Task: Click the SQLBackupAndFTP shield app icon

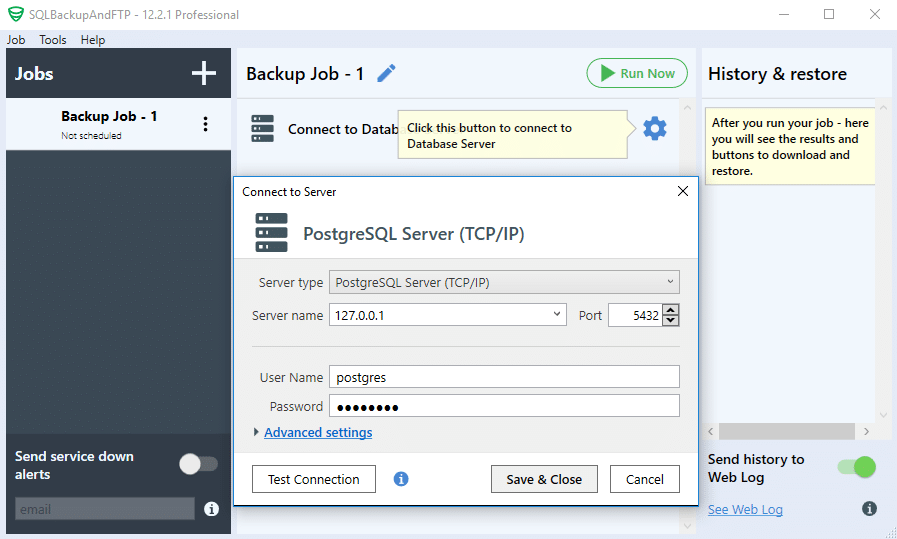Action: click(x=15, y=14)
